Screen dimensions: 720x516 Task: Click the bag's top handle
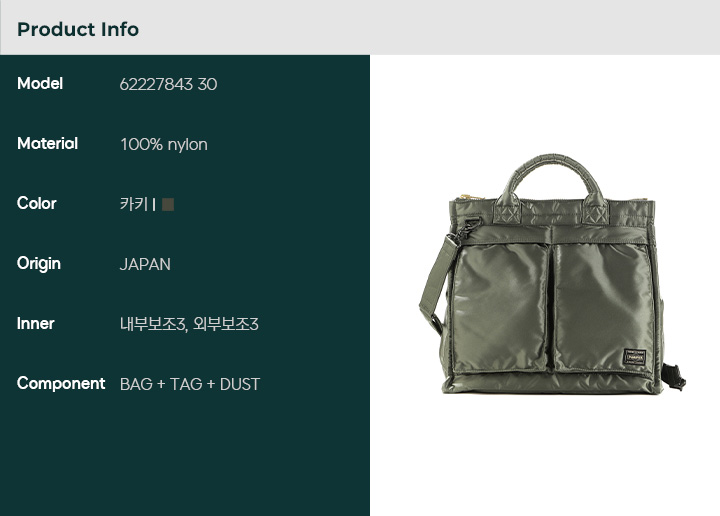point(551,178)
